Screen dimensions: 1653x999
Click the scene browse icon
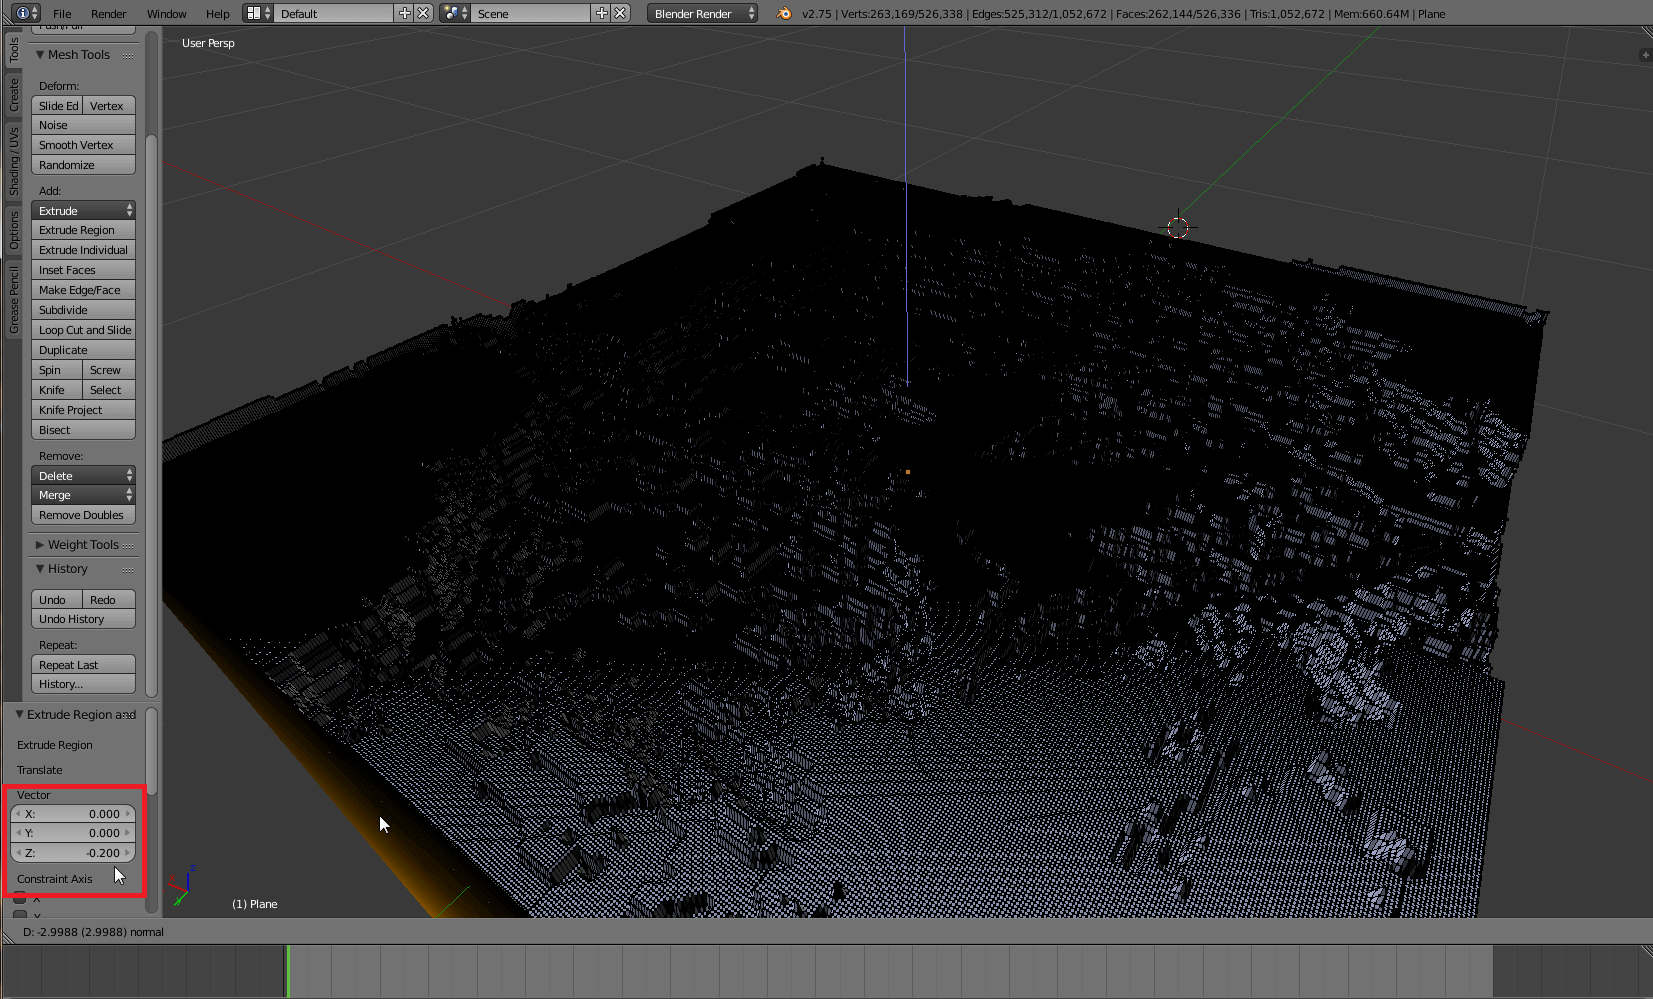(455, 13)
